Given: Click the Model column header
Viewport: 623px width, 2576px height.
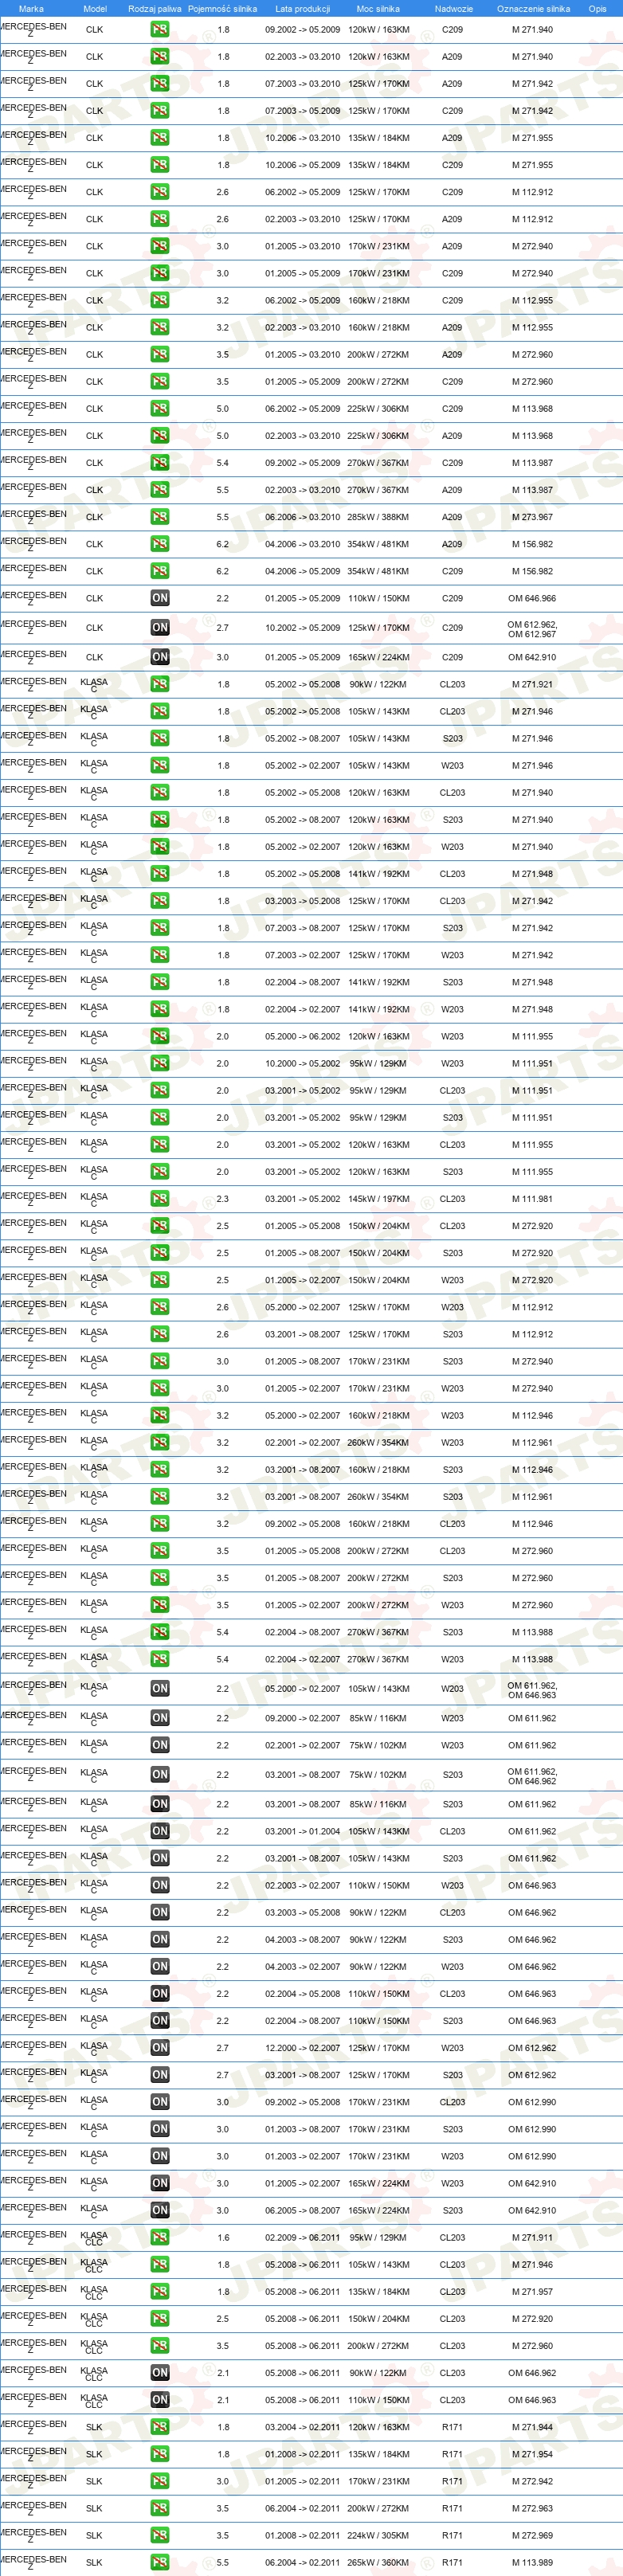Looking at the screenshot, I should pos(95,8).
